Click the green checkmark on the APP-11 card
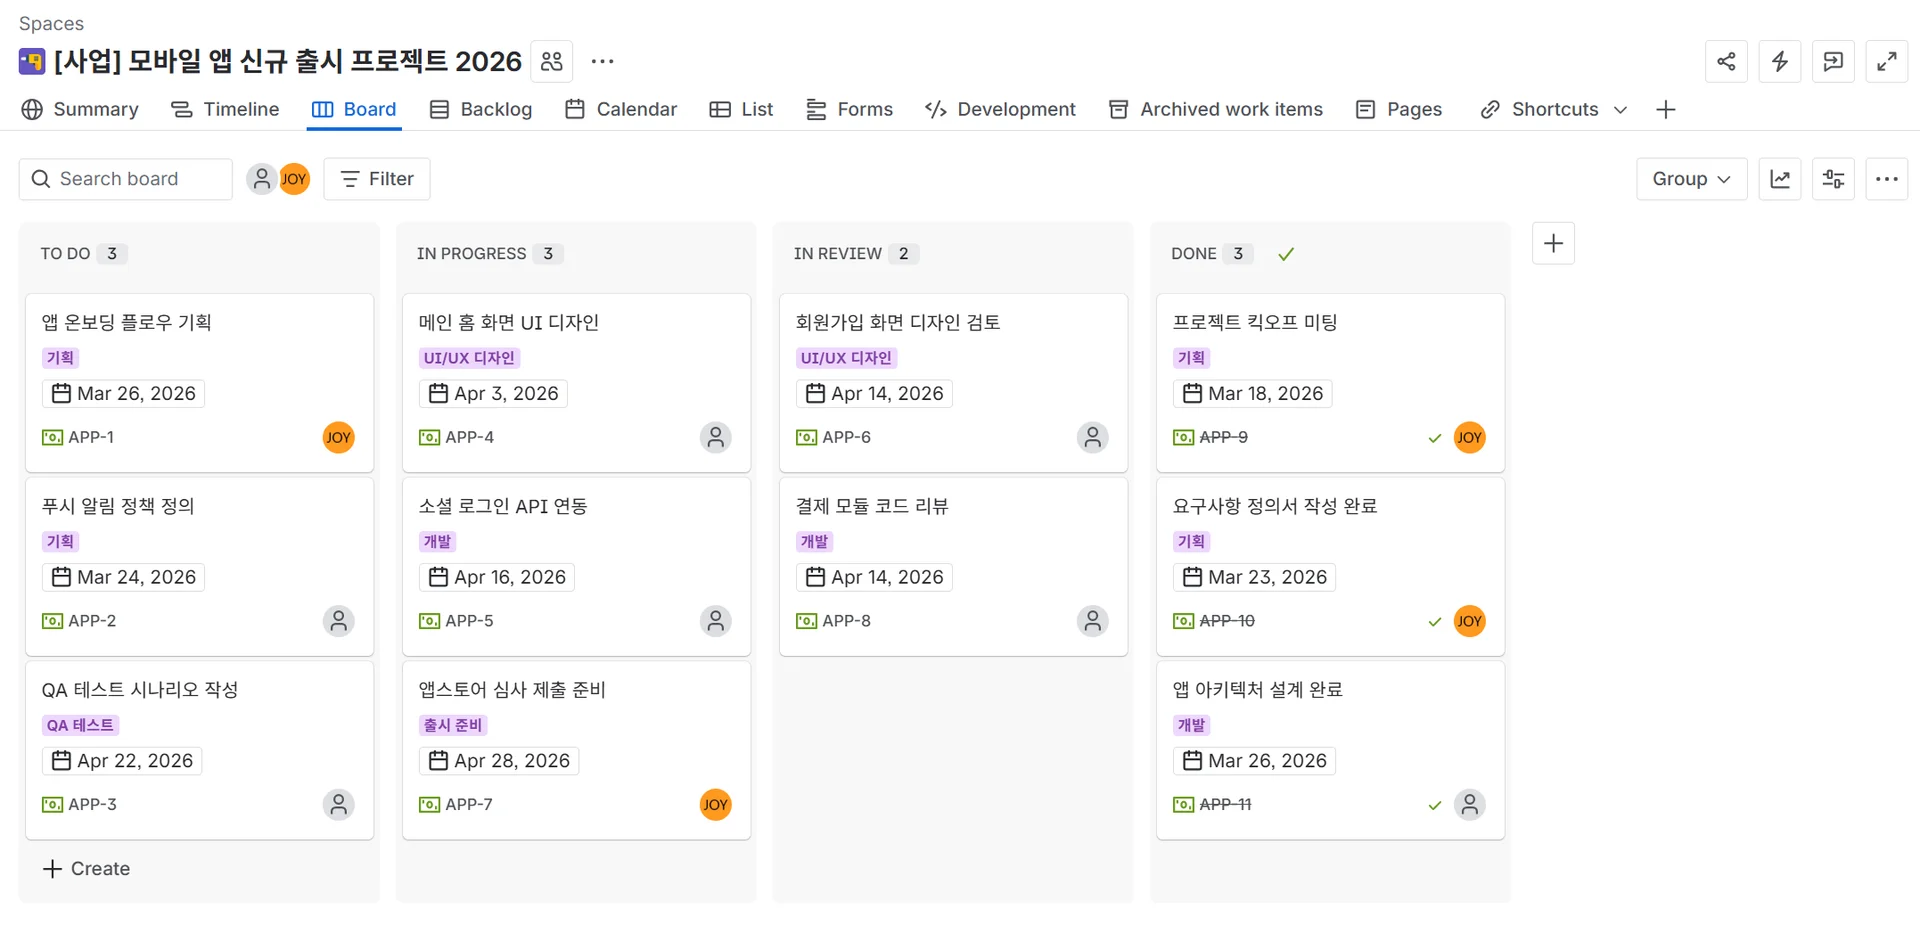The image size is (1920, 932). (x=1434, y=804)
